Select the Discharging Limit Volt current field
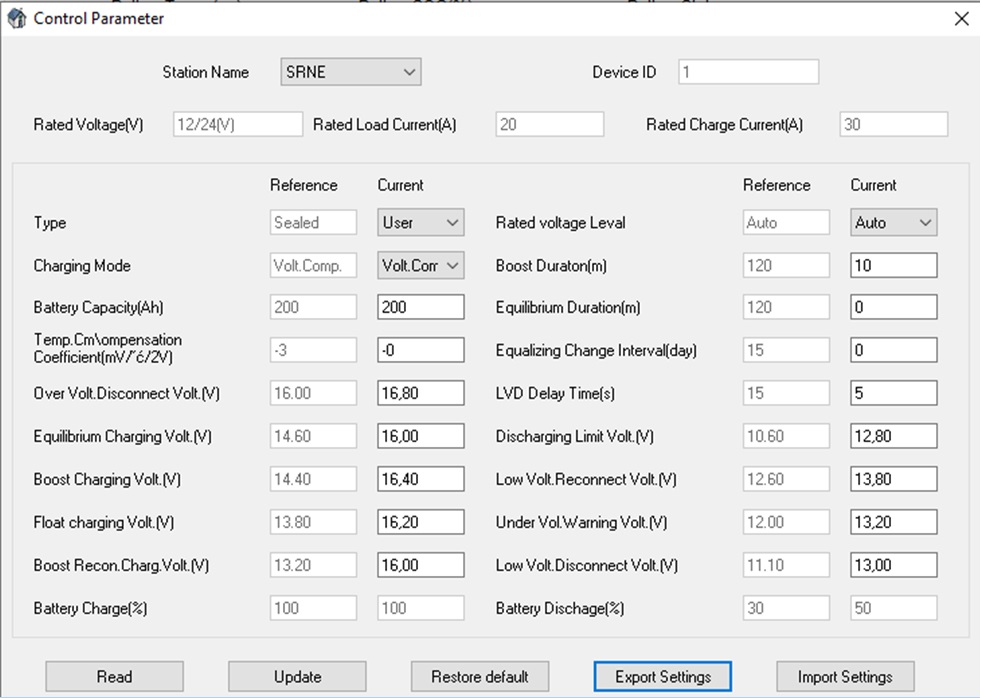The image size is (981, 698). tap(894, 437)
